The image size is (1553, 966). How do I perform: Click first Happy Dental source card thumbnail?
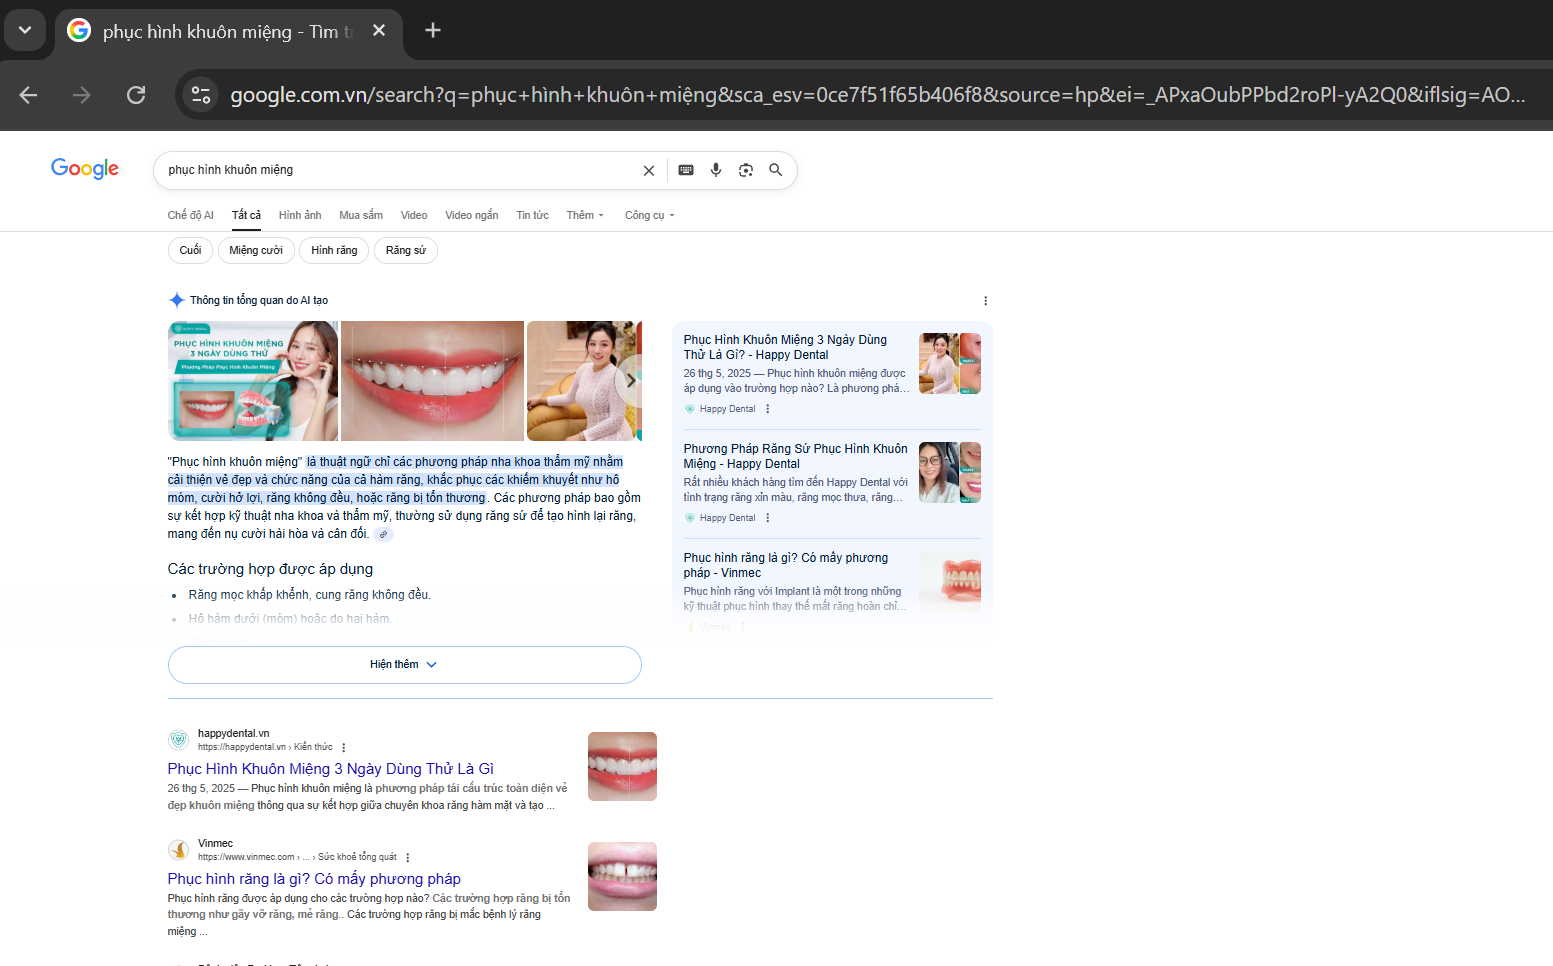[x=950, y=364]
